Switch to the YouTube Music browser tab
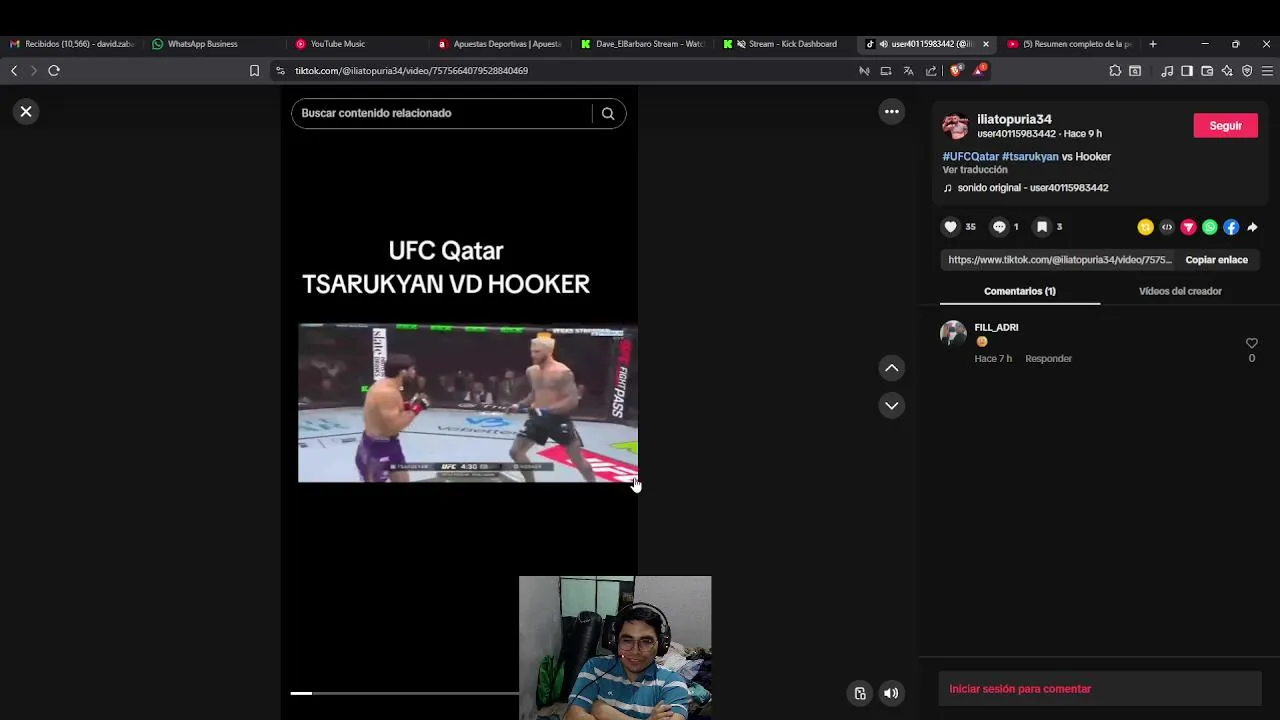The width and height of the screenshot is (1280, 720). click(337, 44)
